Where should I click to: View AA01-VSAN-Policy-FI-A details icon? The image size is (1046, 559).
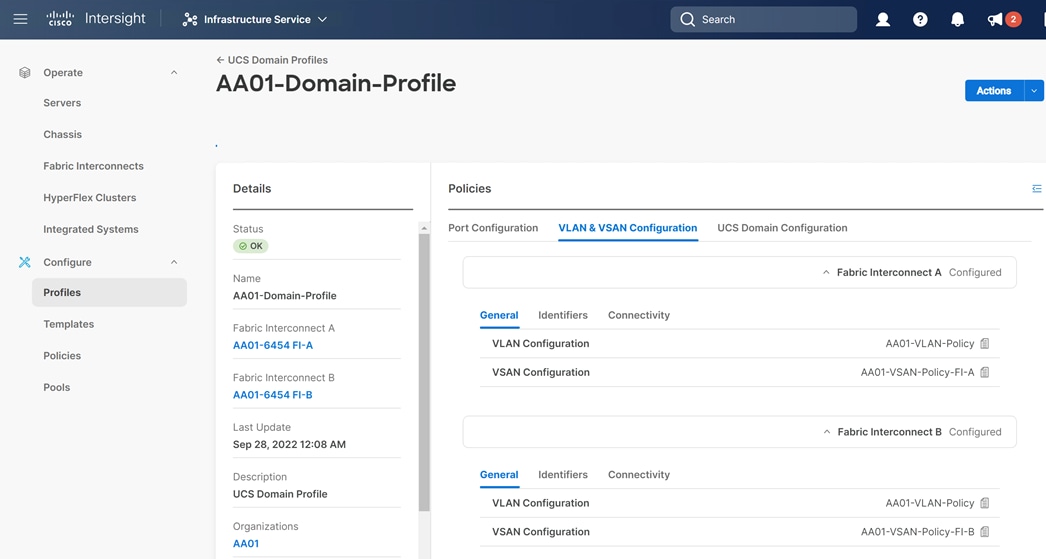(985, 372)
